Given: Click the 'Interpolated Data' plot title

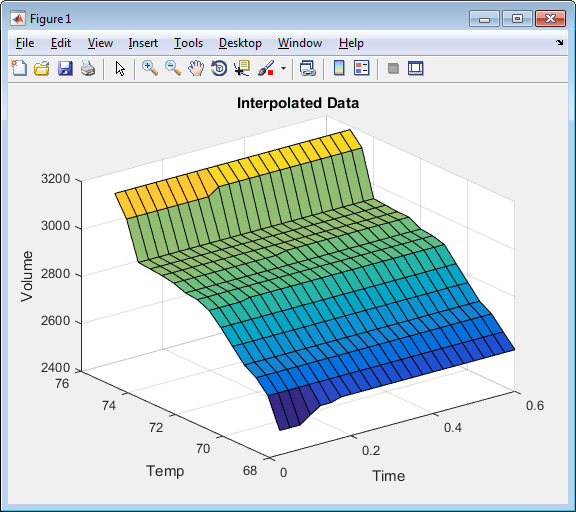Looking at the screenshot, I should coord(298,103).
